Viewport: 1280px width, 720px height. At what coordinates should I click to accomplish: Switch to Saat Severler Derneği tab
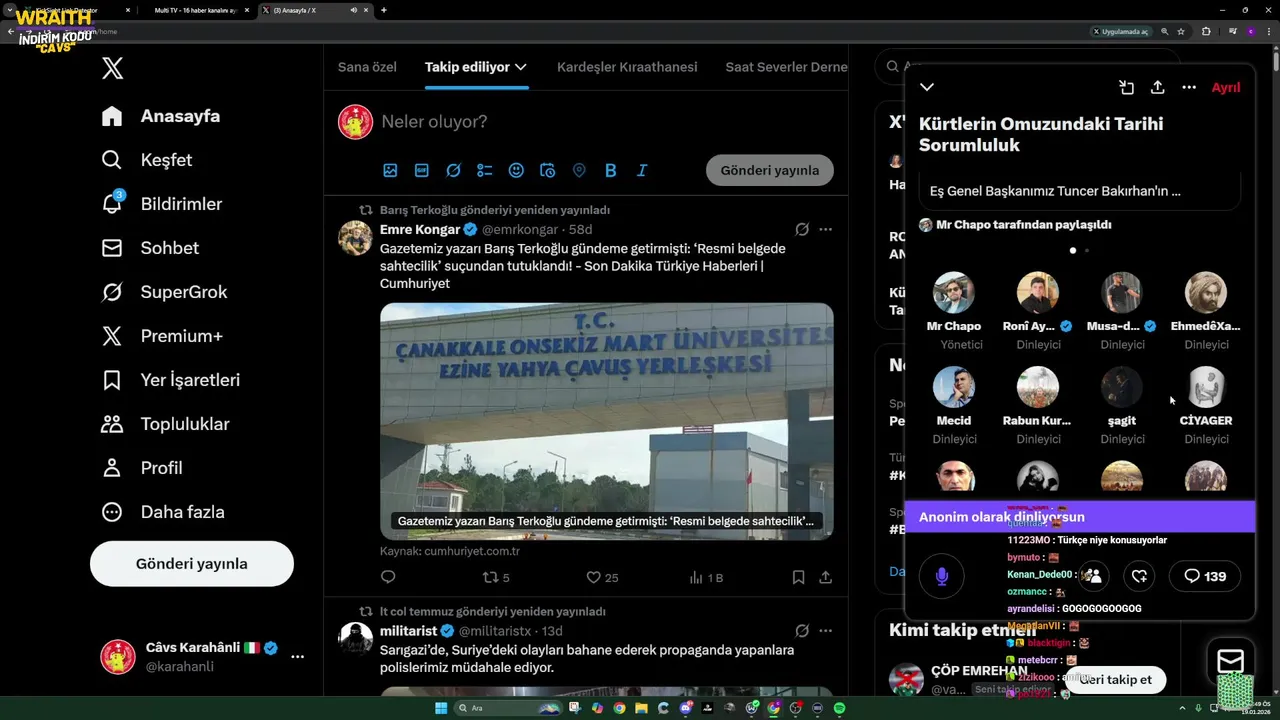[786, 67]
